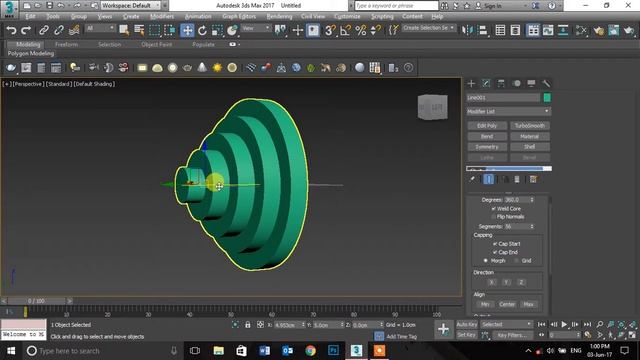Toggle the Scene Explorer icon
The width and height of the screenshot is (640, 360).
(x=500, y=30)
